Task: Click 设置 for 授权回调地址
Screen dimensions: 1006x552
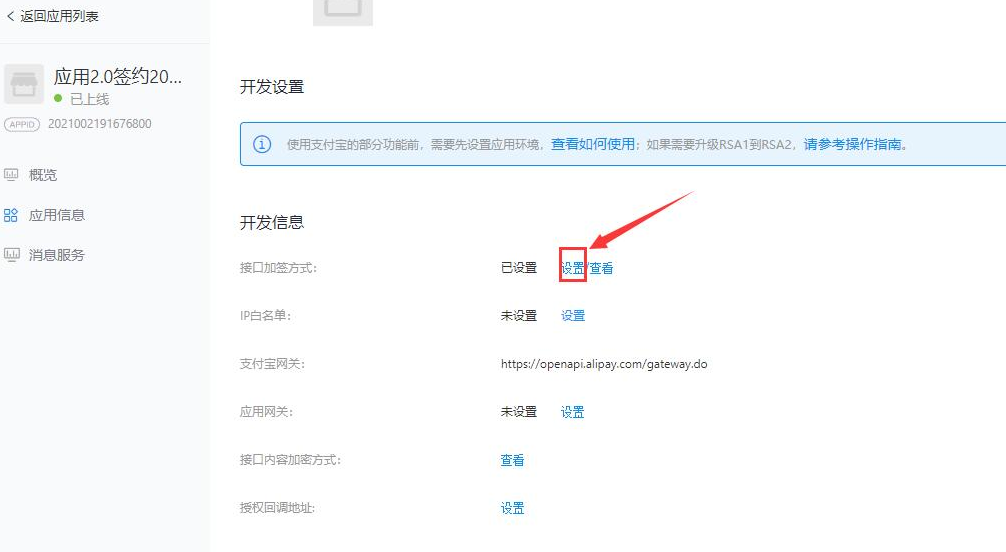Action: coord(512,508)
